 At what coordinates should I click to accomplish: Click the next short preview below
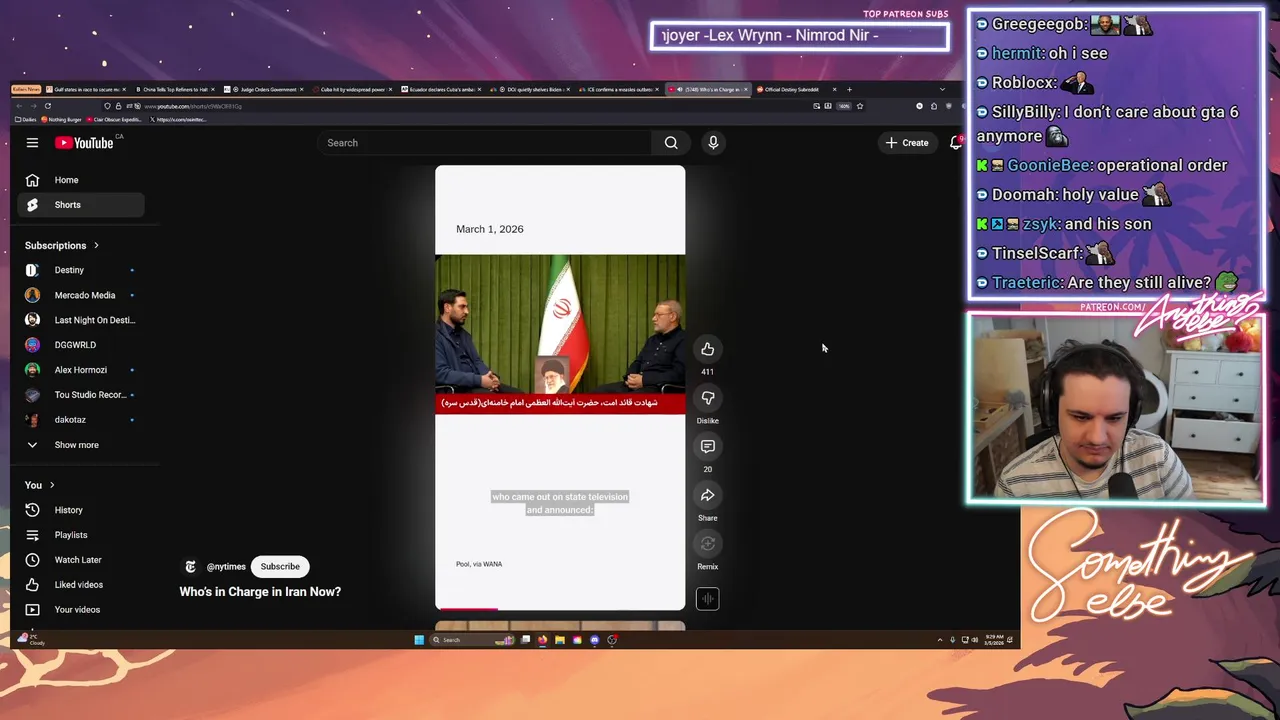pos(560,626)
